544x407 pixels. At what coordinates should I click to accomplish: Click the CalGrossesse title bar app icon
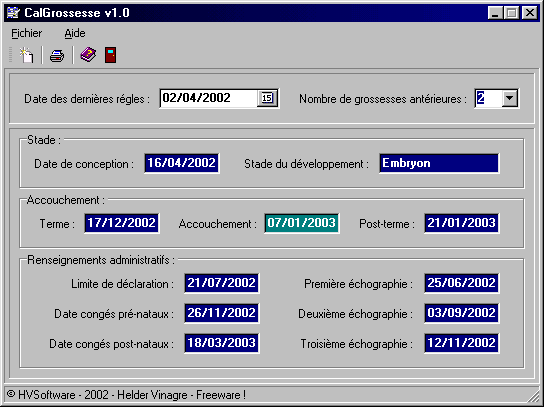click(14, 13)
